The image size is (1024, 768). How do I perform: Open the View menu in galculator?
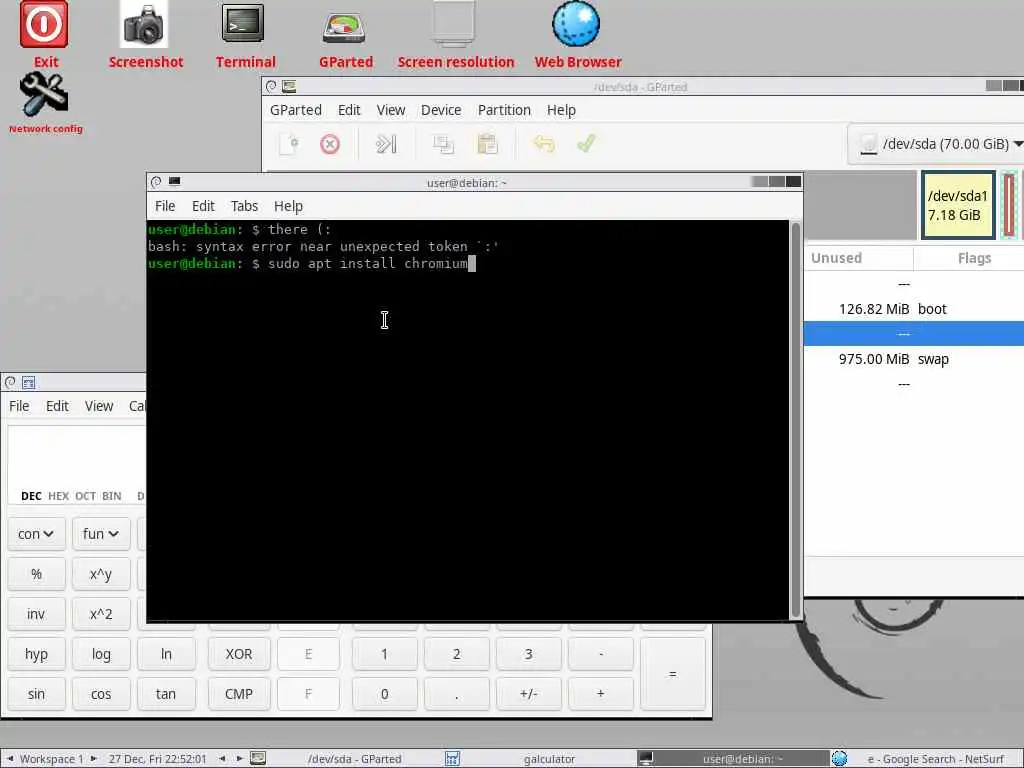point(99,406)
